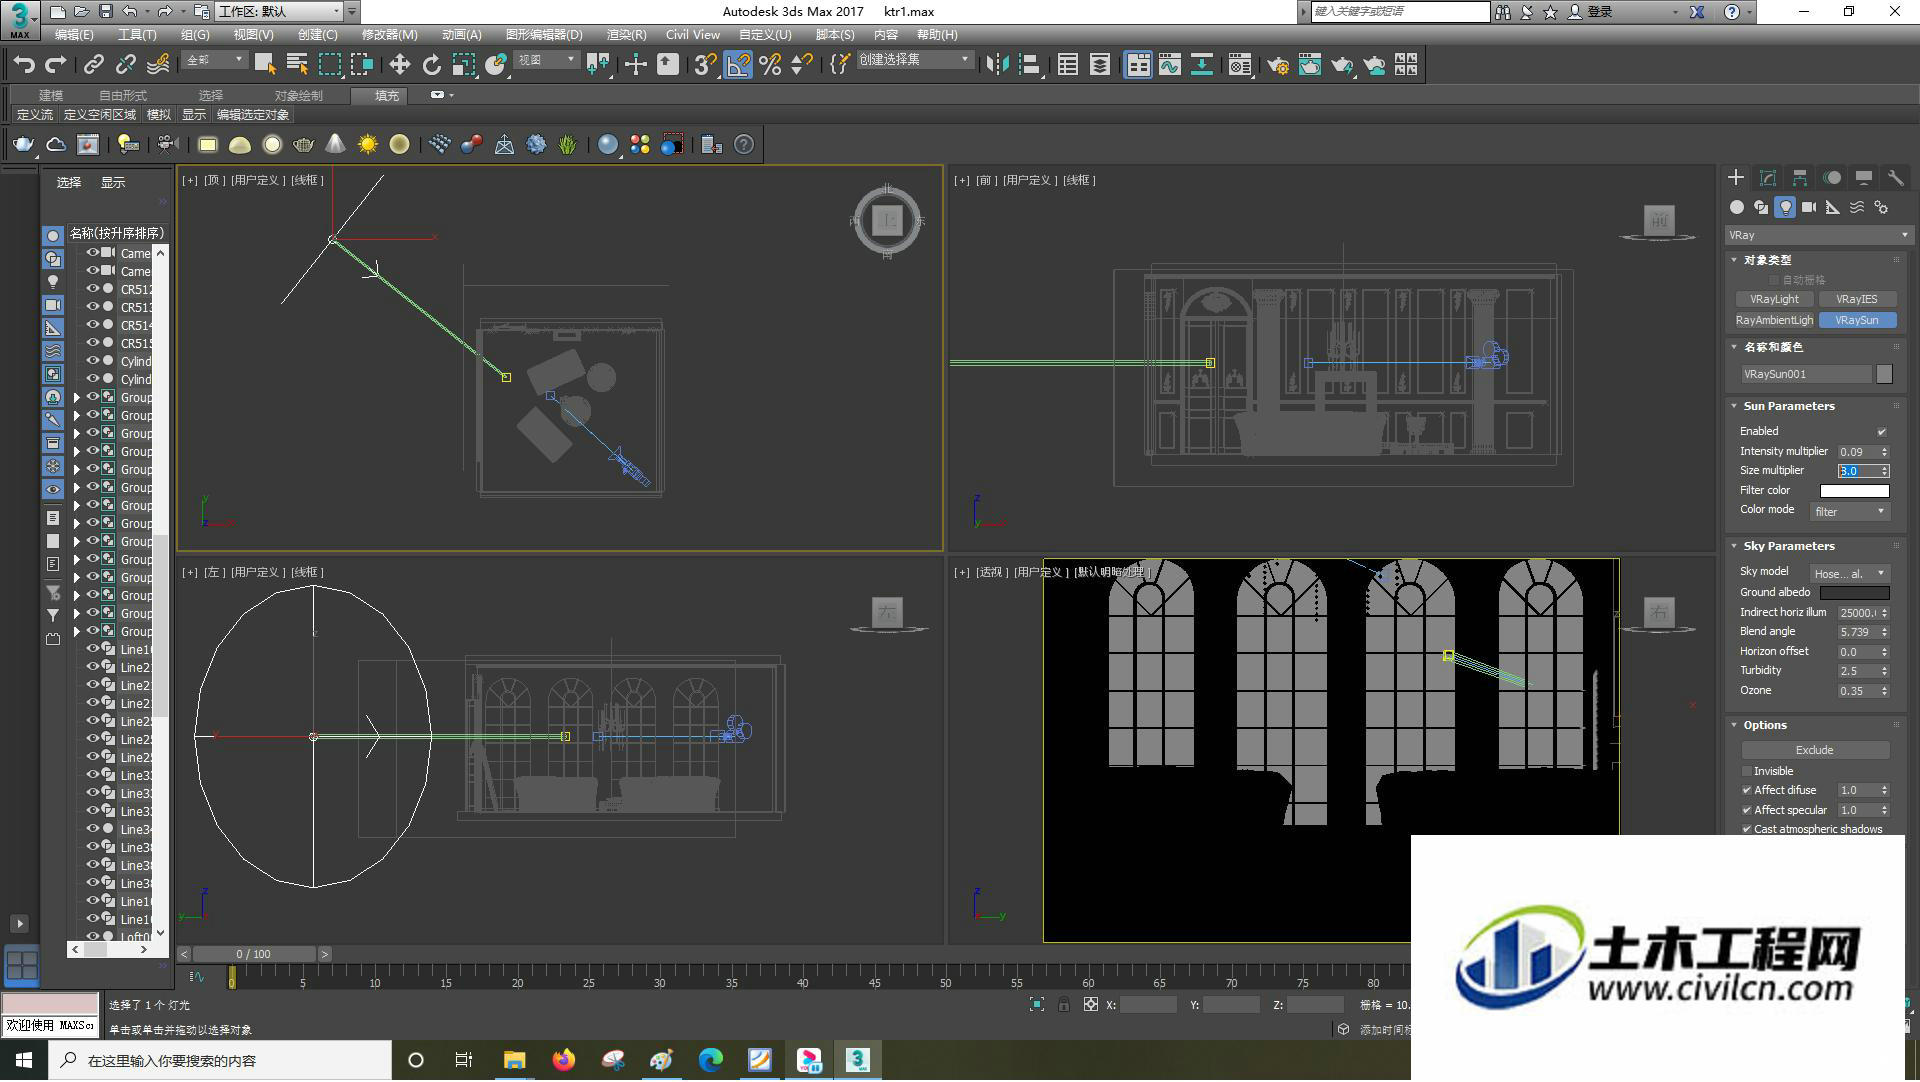Collapse the Sky Parameters rollout
Image resolution: width=1920 pixels, height=1082 pixels.
(x=1789, y=547)
